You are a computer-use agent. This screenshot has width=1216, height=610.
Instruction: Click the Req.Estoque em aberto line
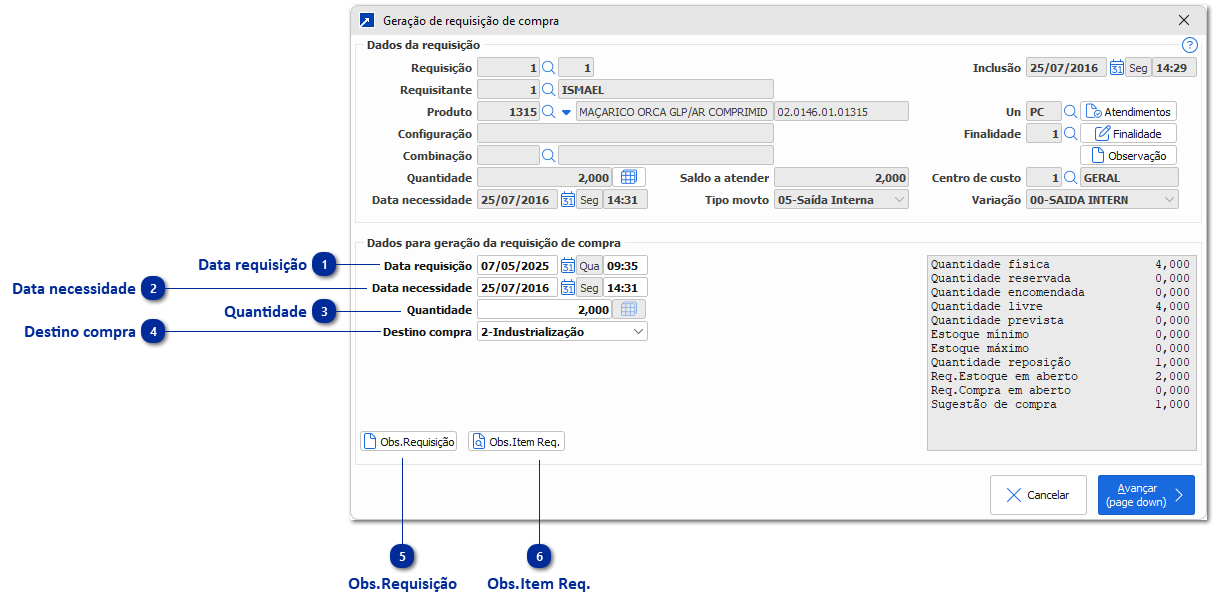(x=1060, y=376)
